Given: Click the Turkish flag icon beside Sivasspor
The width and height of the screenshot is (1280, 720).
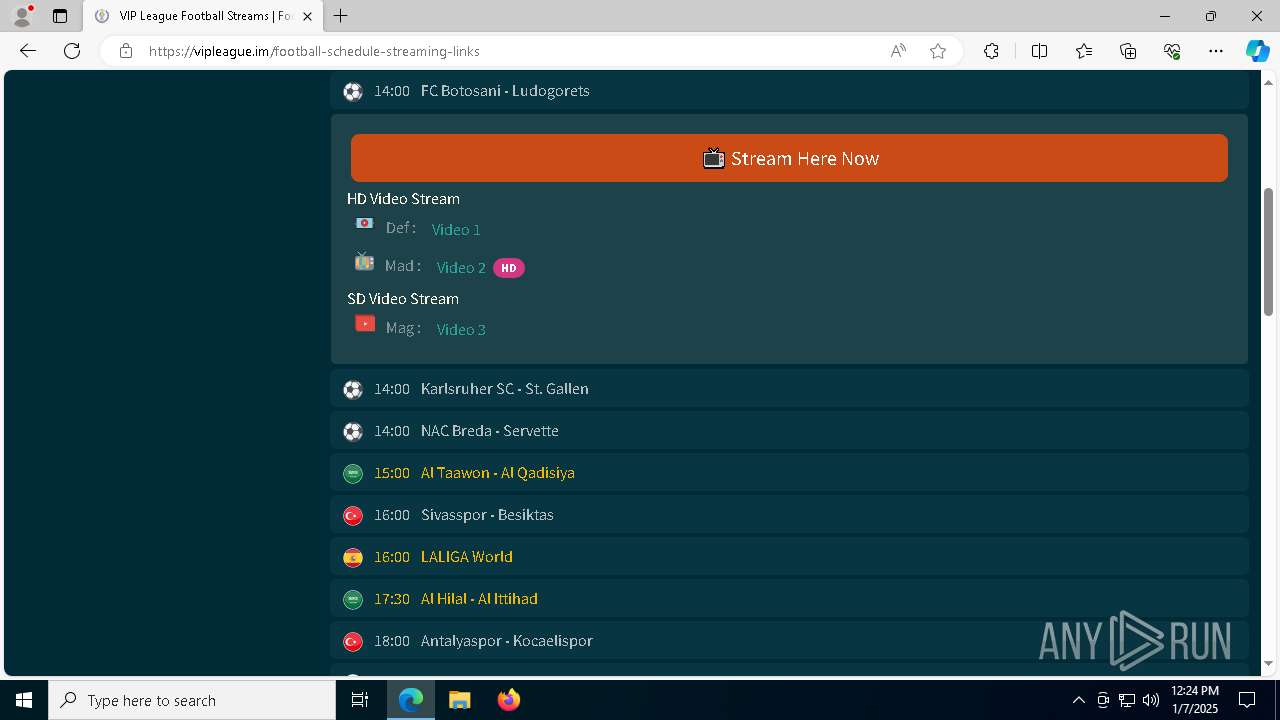Looking at the screenshot, I should click(x=353, y=516).
